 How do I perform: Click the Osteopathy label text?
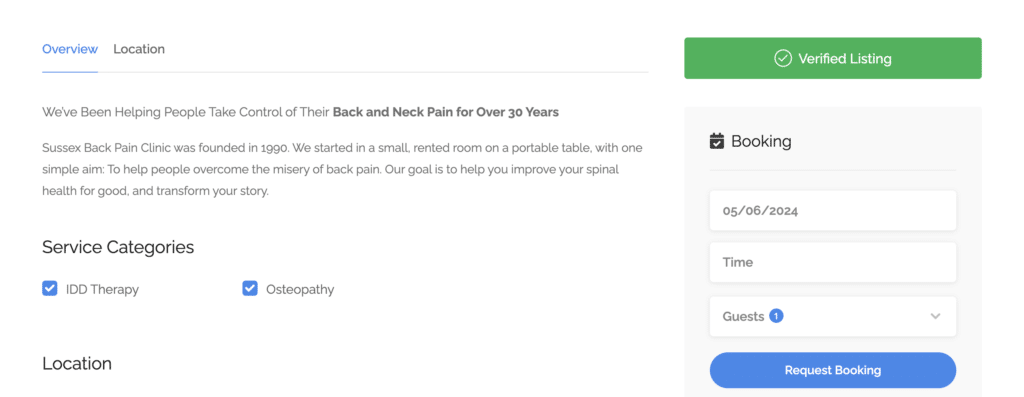pyautogui.click(x=300, y=289)
